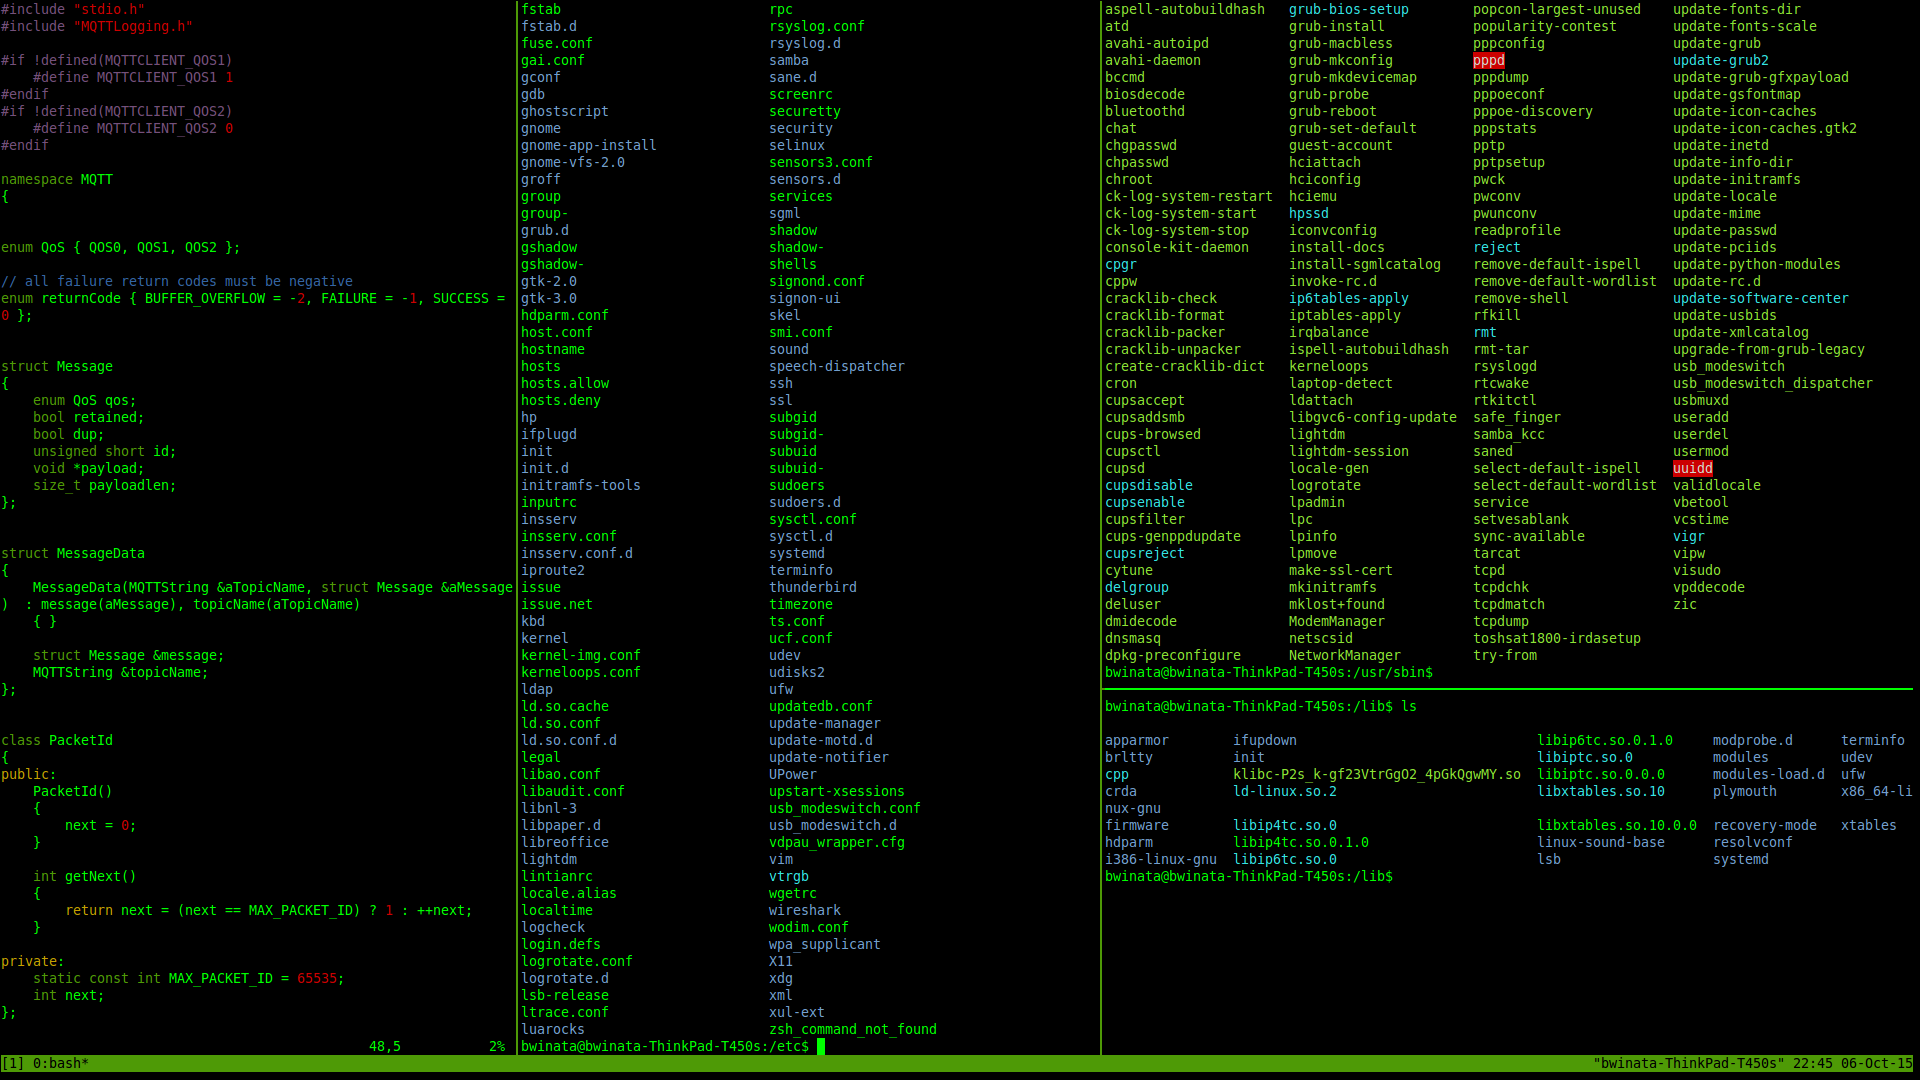1920x1080 pixels.
Task: Click the hosts file in /etc listing
Action: pos(540,366)
